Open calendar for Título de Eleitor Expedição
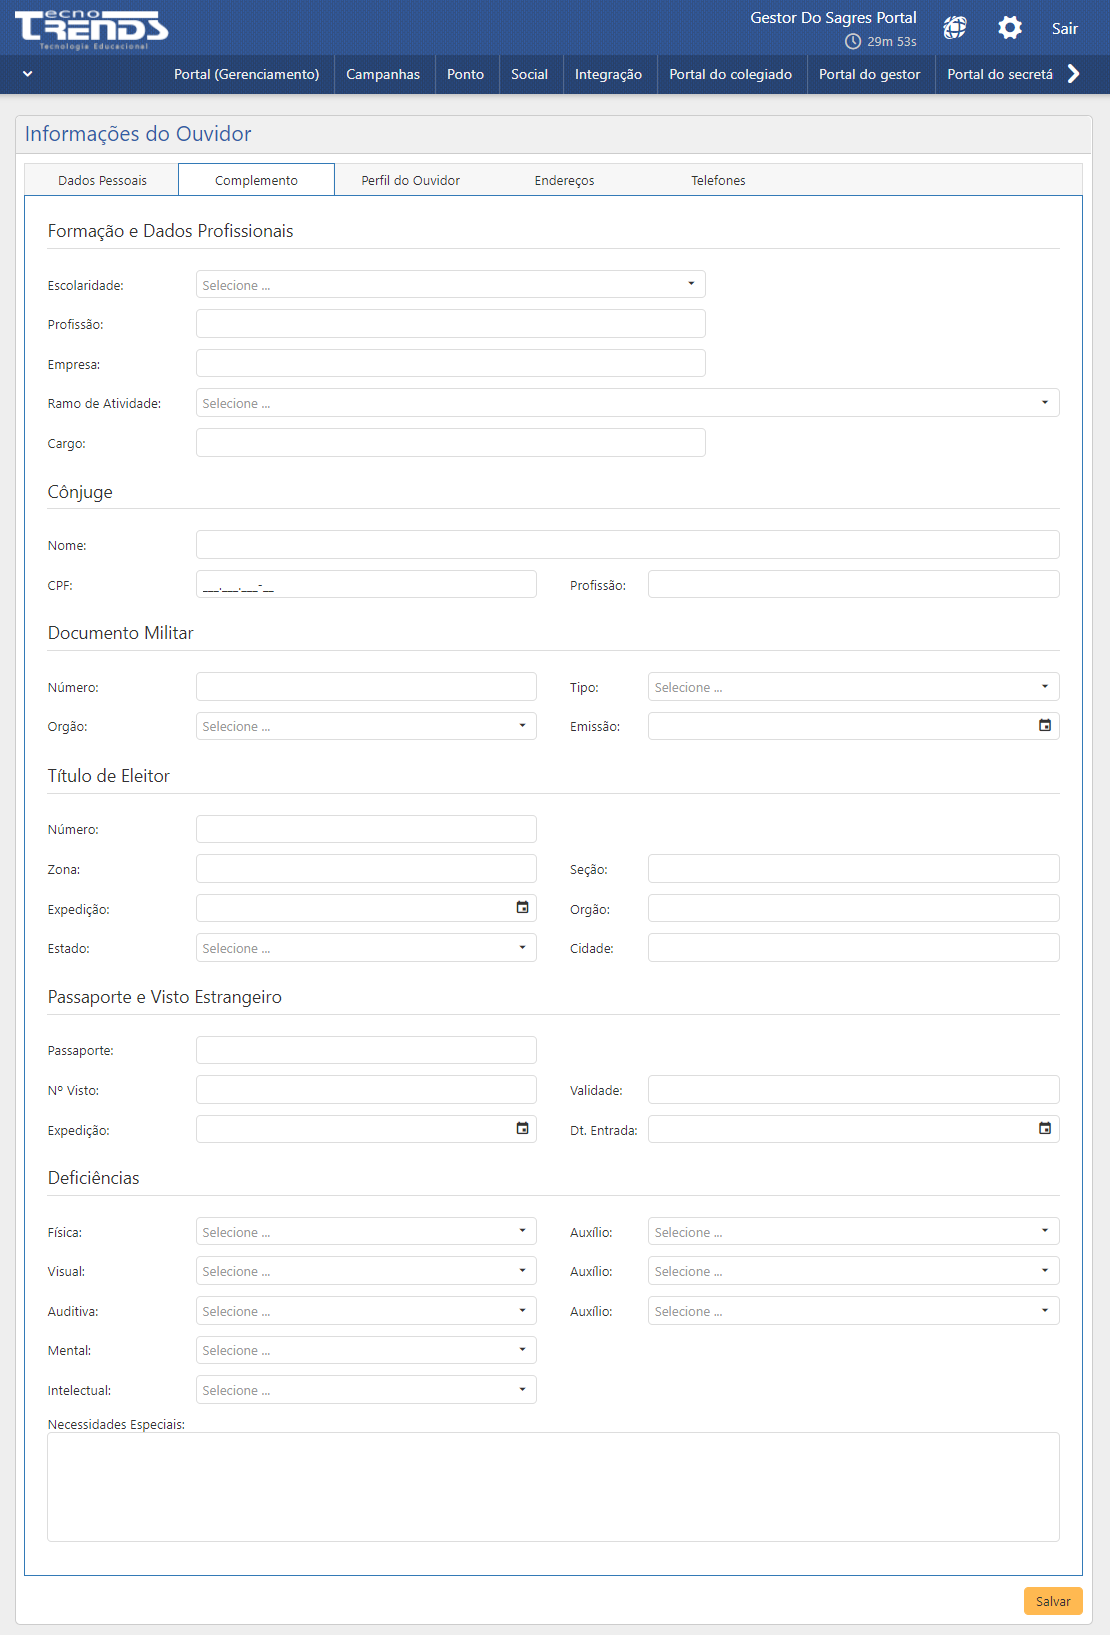Screen dimensions: 1110x1635 pos(522,908)
